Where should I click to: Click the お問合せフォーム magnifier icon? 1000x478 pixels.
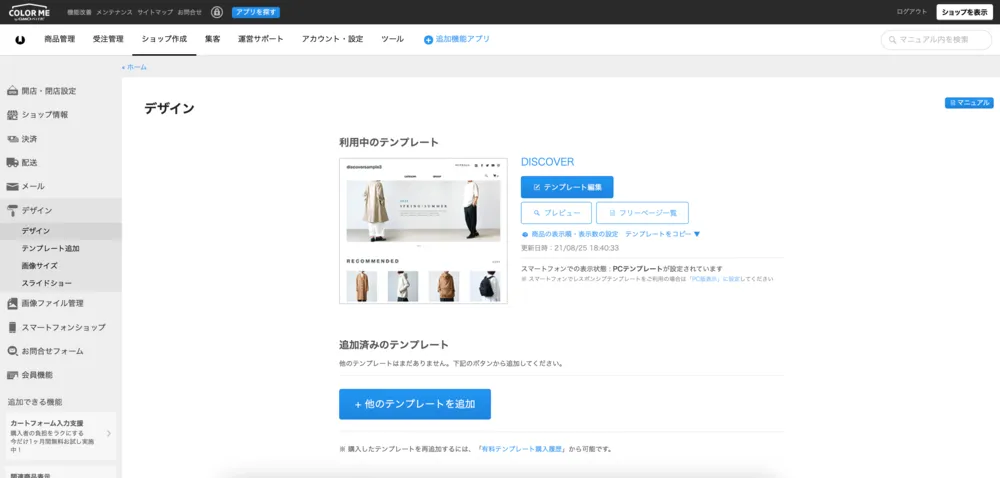tap(13, 351)
